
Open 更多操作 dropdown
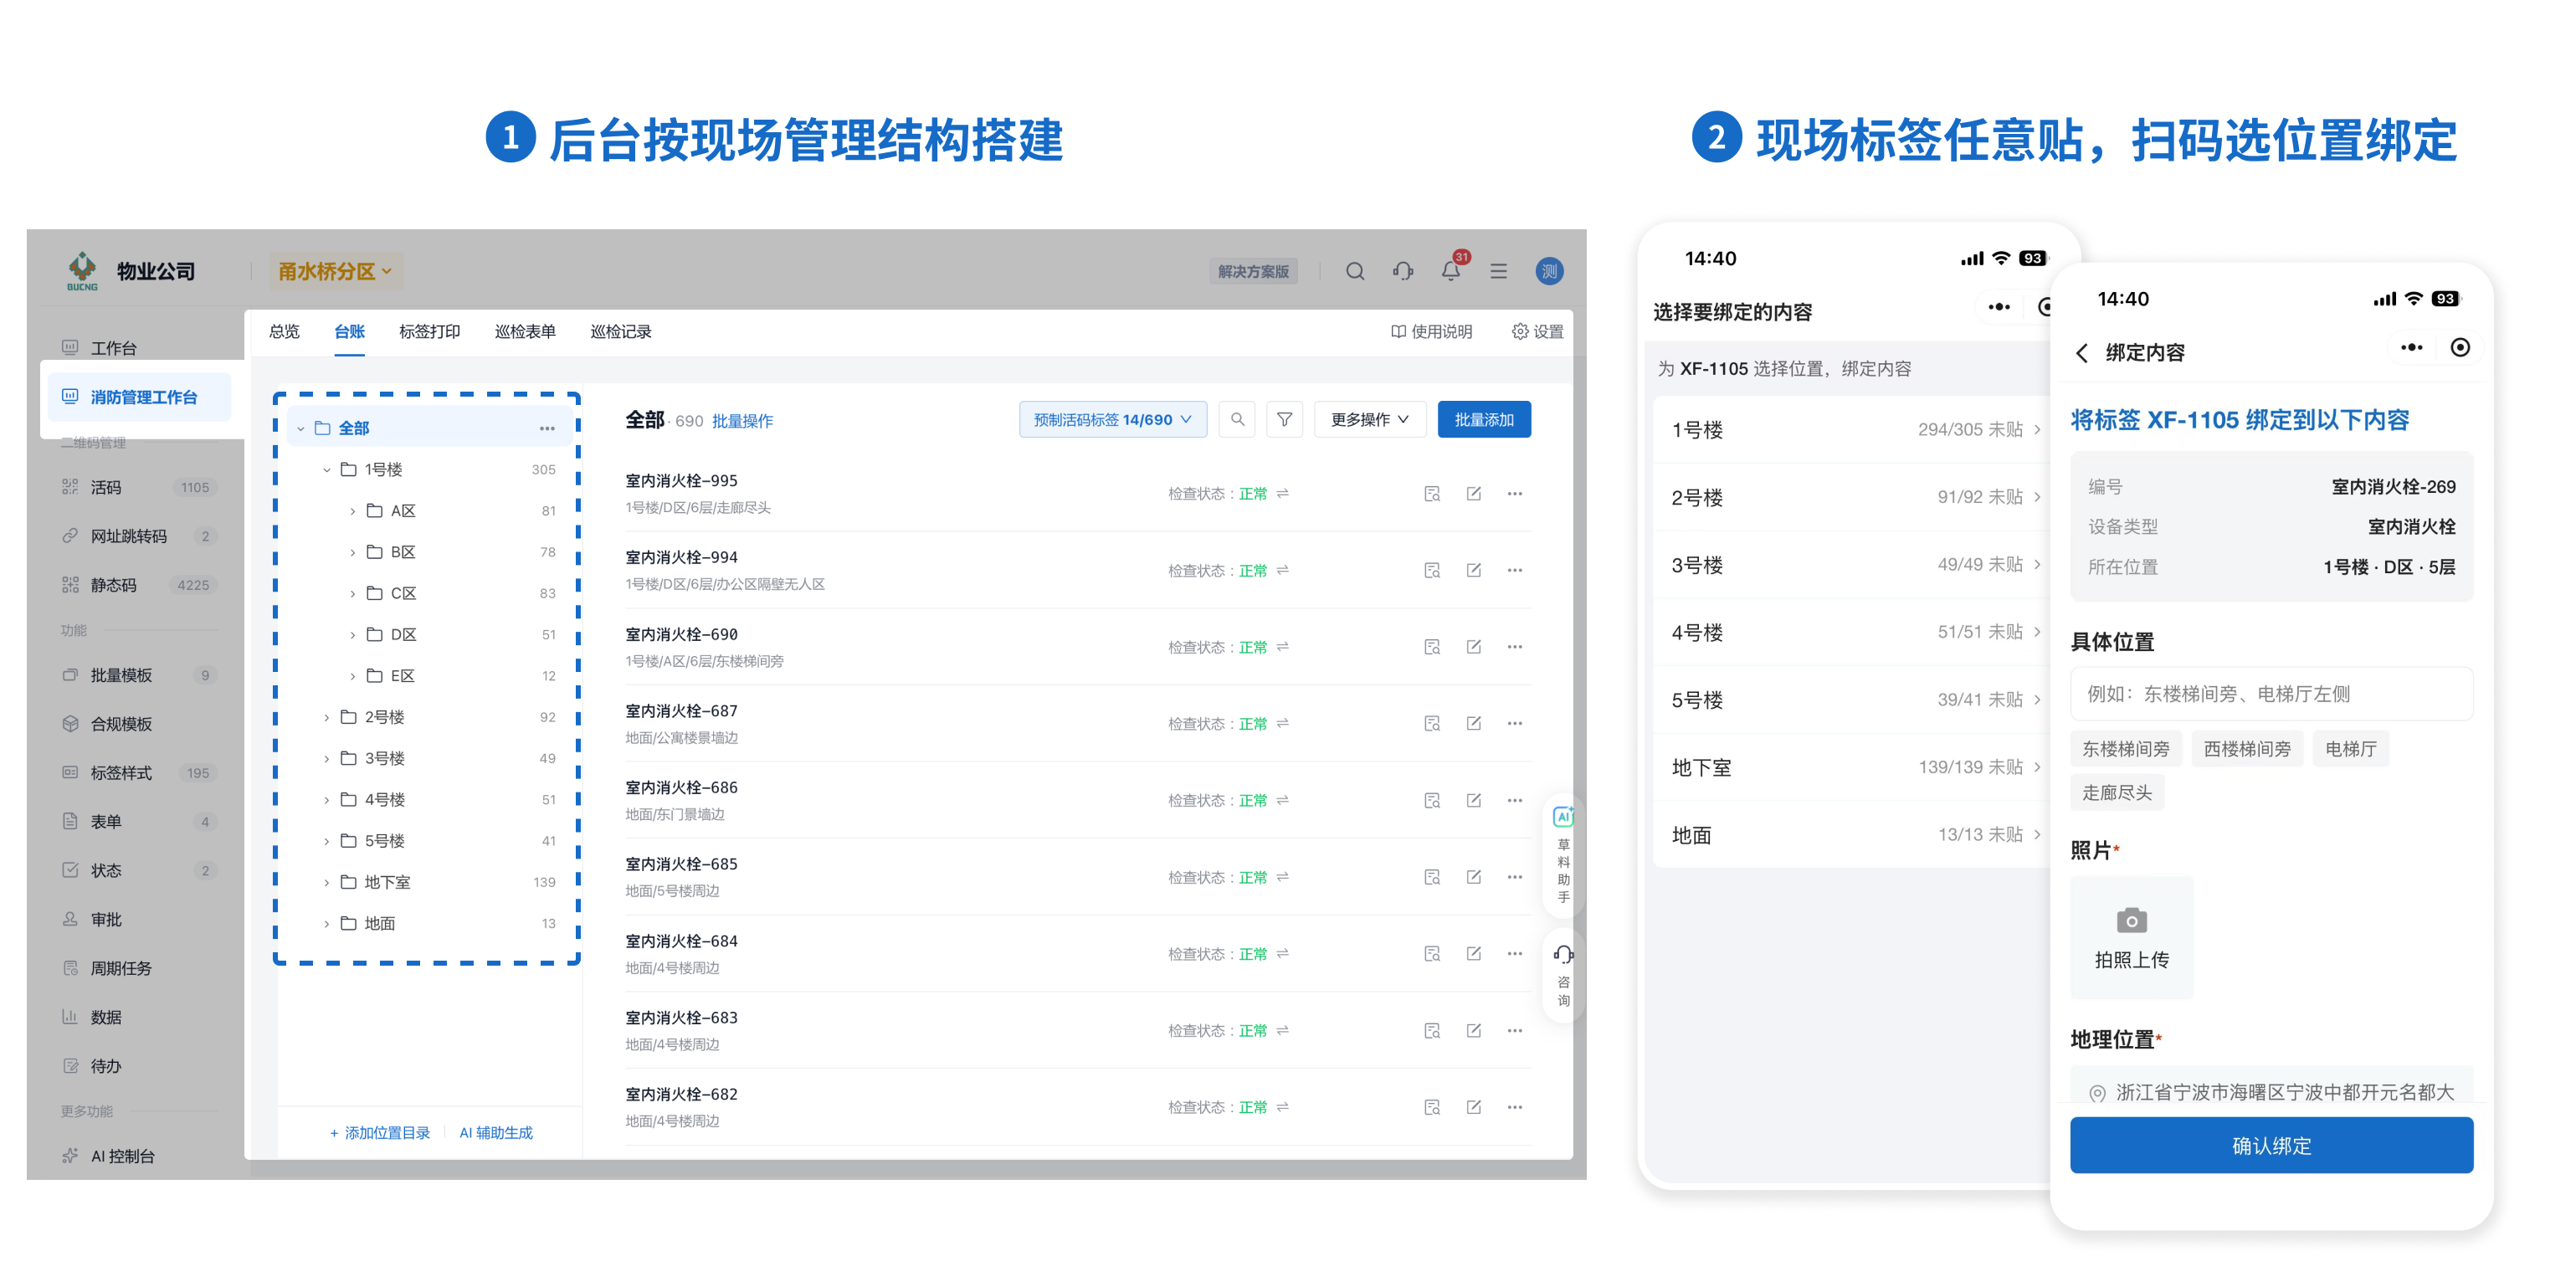1369,420
